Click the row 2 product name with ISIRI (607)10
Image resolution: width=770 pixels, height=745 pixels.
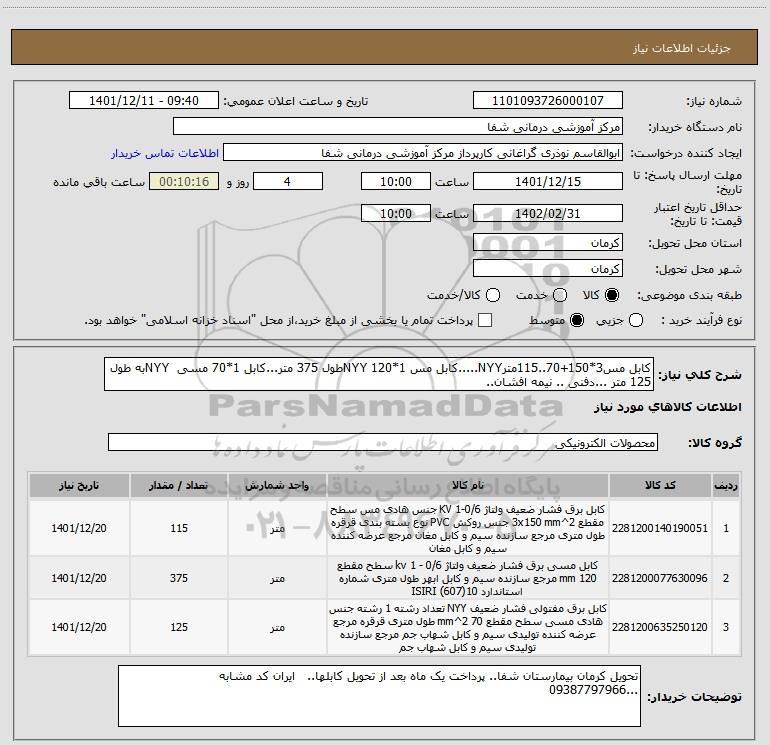468,578
